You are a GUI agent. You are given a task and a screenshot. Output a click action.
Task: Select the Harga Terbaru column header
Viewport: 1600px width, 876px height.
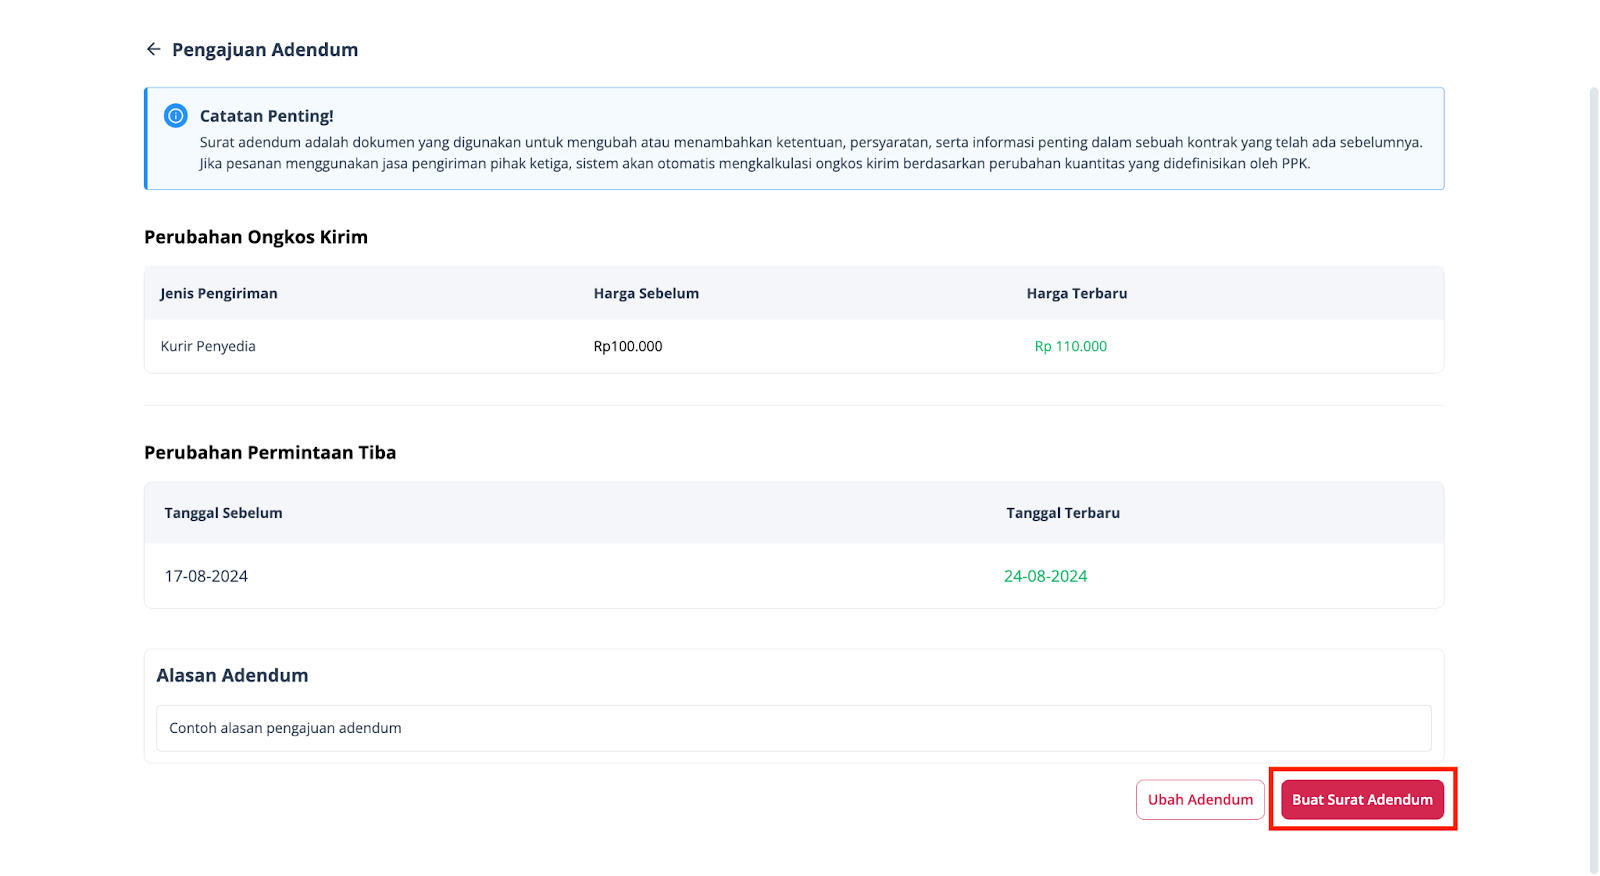pyautogui.click(x=1076, y=293)
